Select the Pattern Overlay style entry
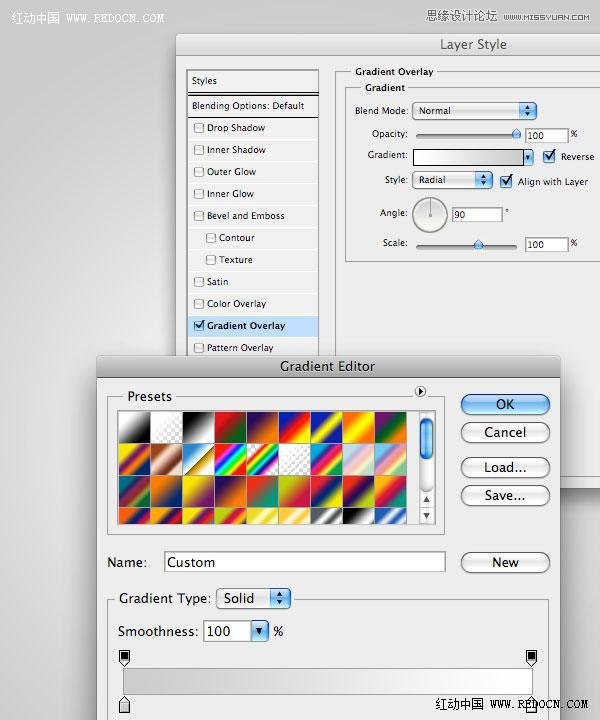The image size is (600, 720). (x=240, y=348)
